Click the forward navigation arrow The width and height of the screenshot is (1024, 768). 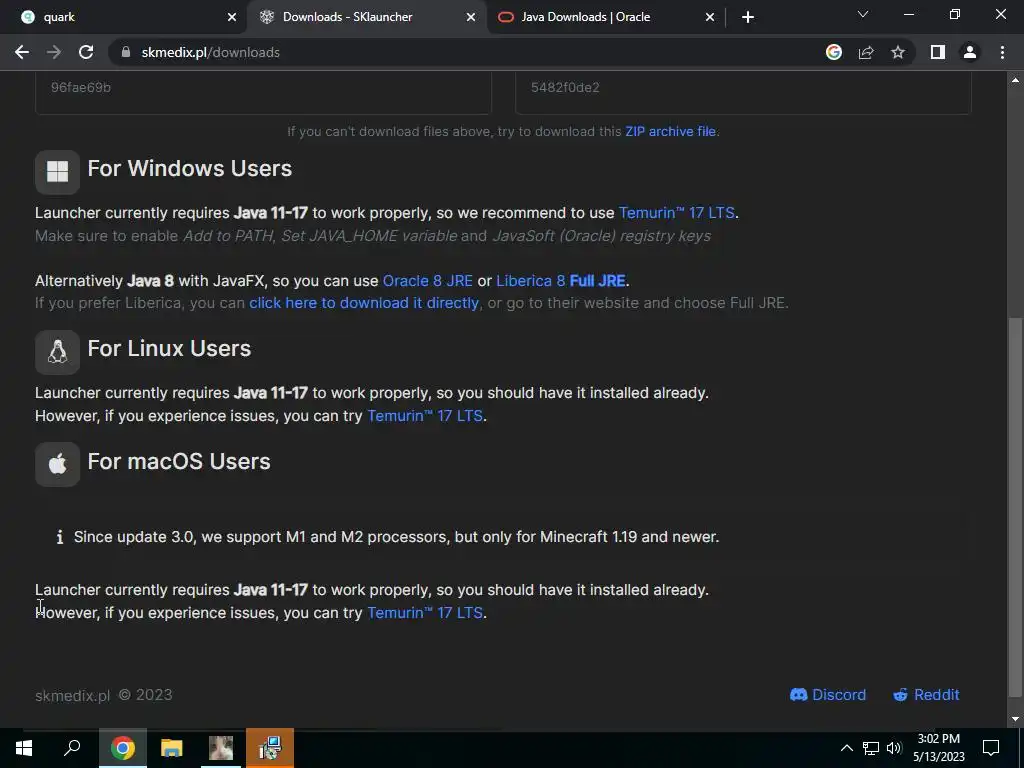(54, 52)
